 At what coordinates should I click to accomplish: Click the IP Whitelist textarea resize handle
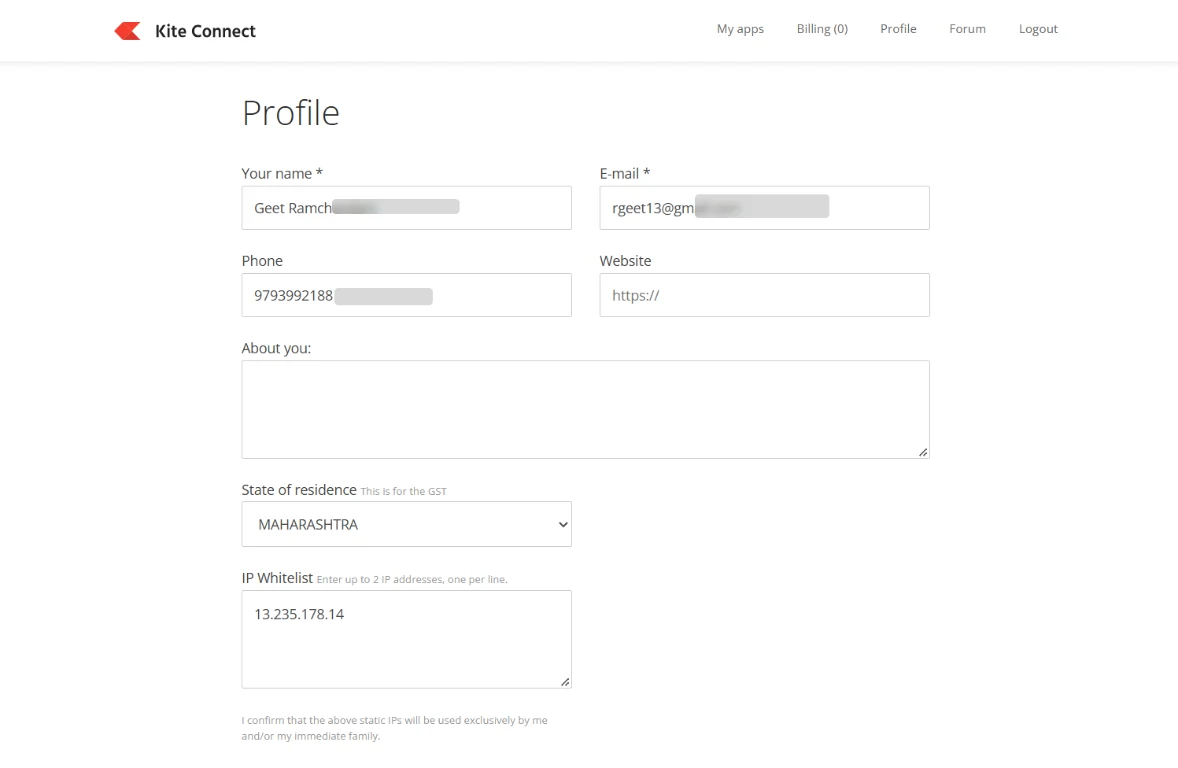(x=565, y=682)
